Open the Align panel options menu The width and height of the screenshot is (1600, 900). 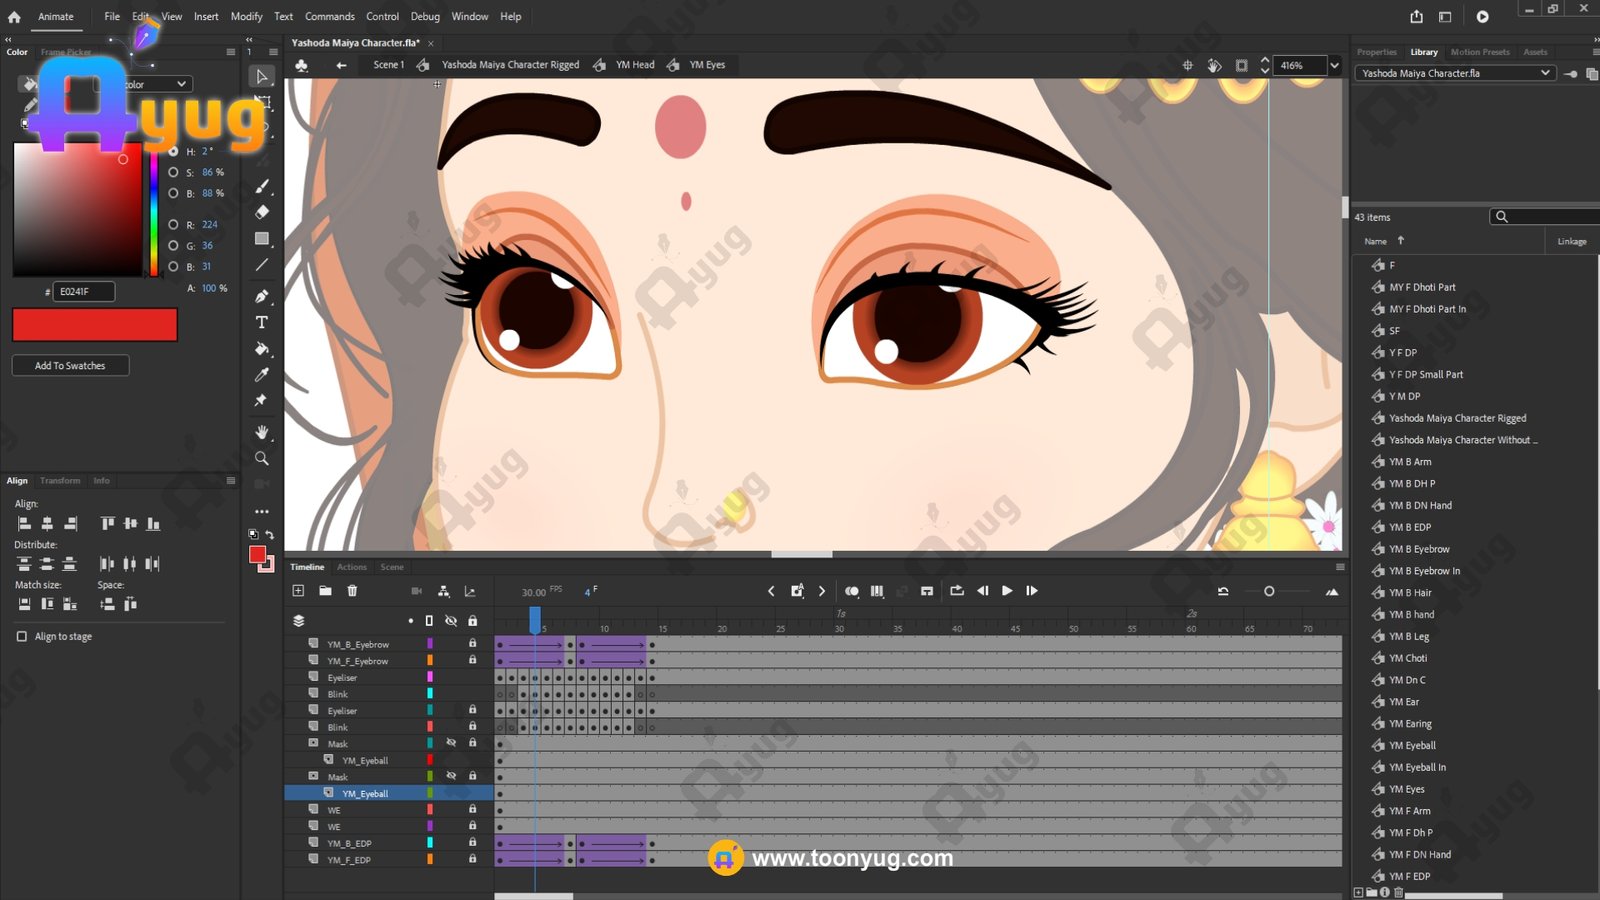click(x=230, y=480)
